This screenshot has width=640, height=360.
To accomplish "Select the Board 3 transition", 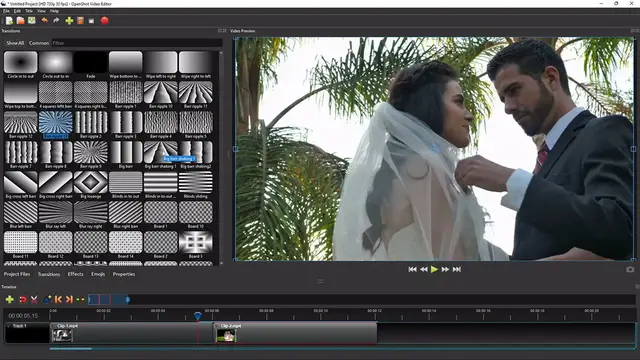I will click(196, 245).
